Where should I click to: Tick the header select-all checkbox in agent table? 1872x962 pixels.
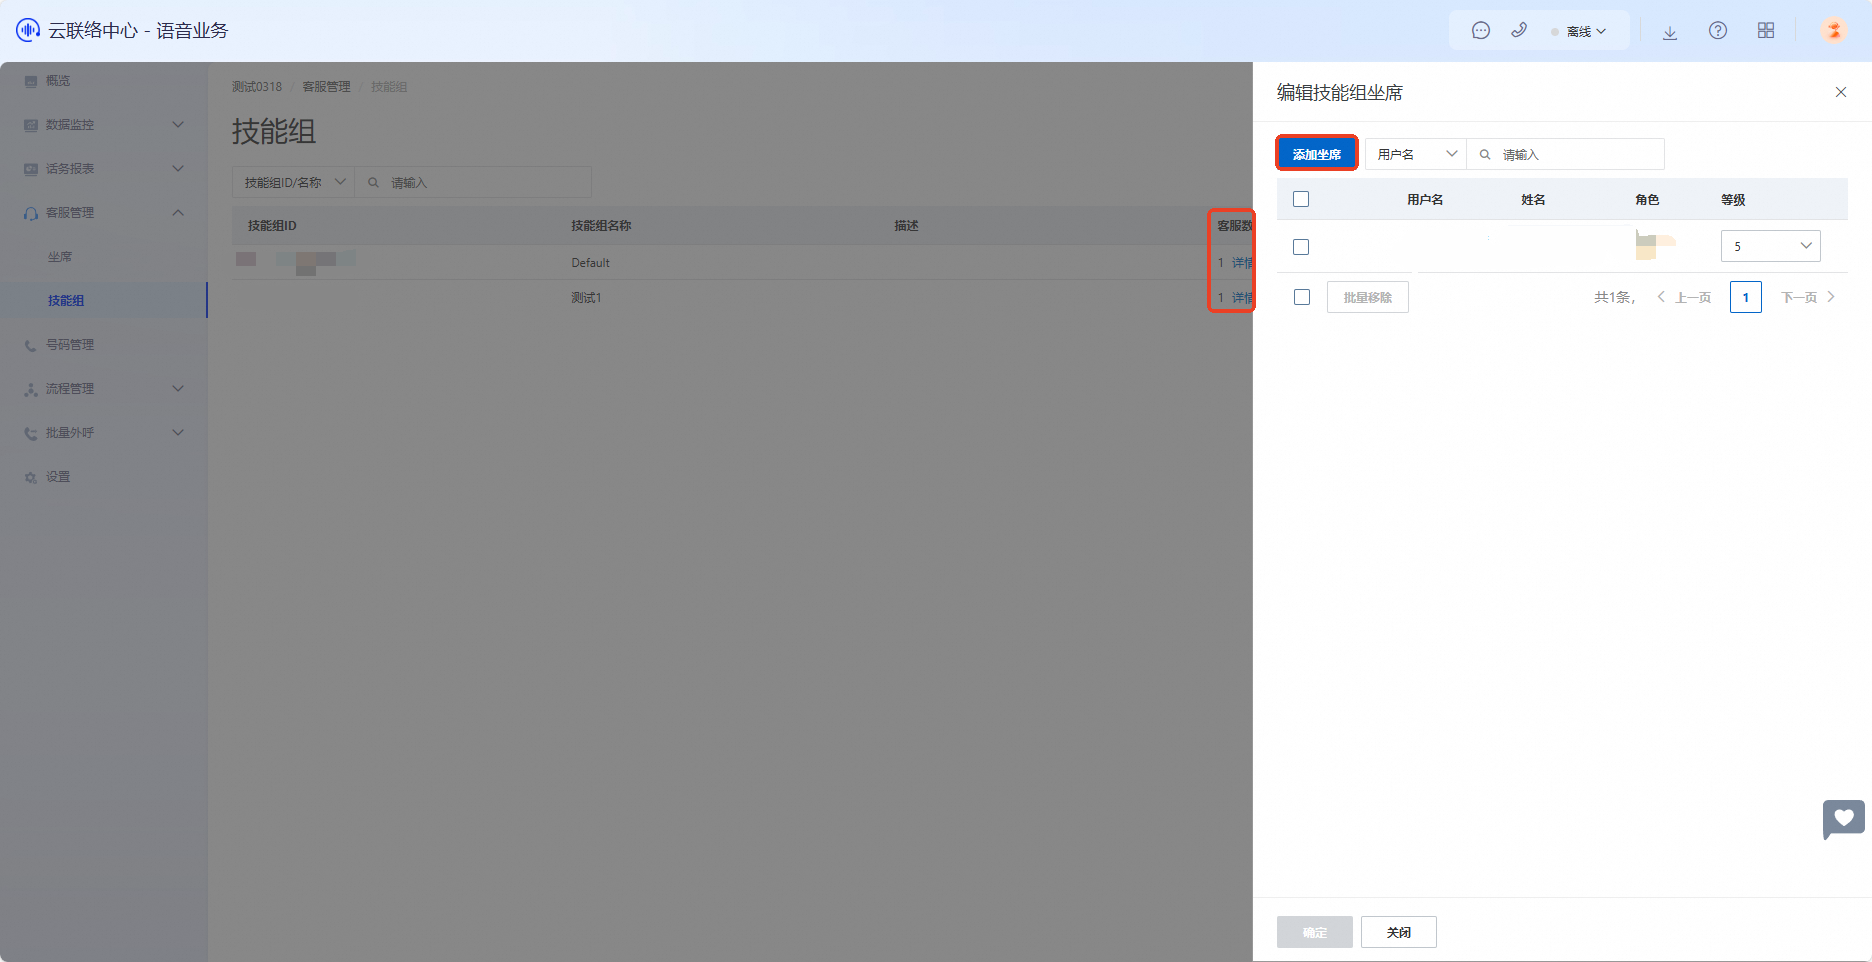click(x=1301, y=199)
